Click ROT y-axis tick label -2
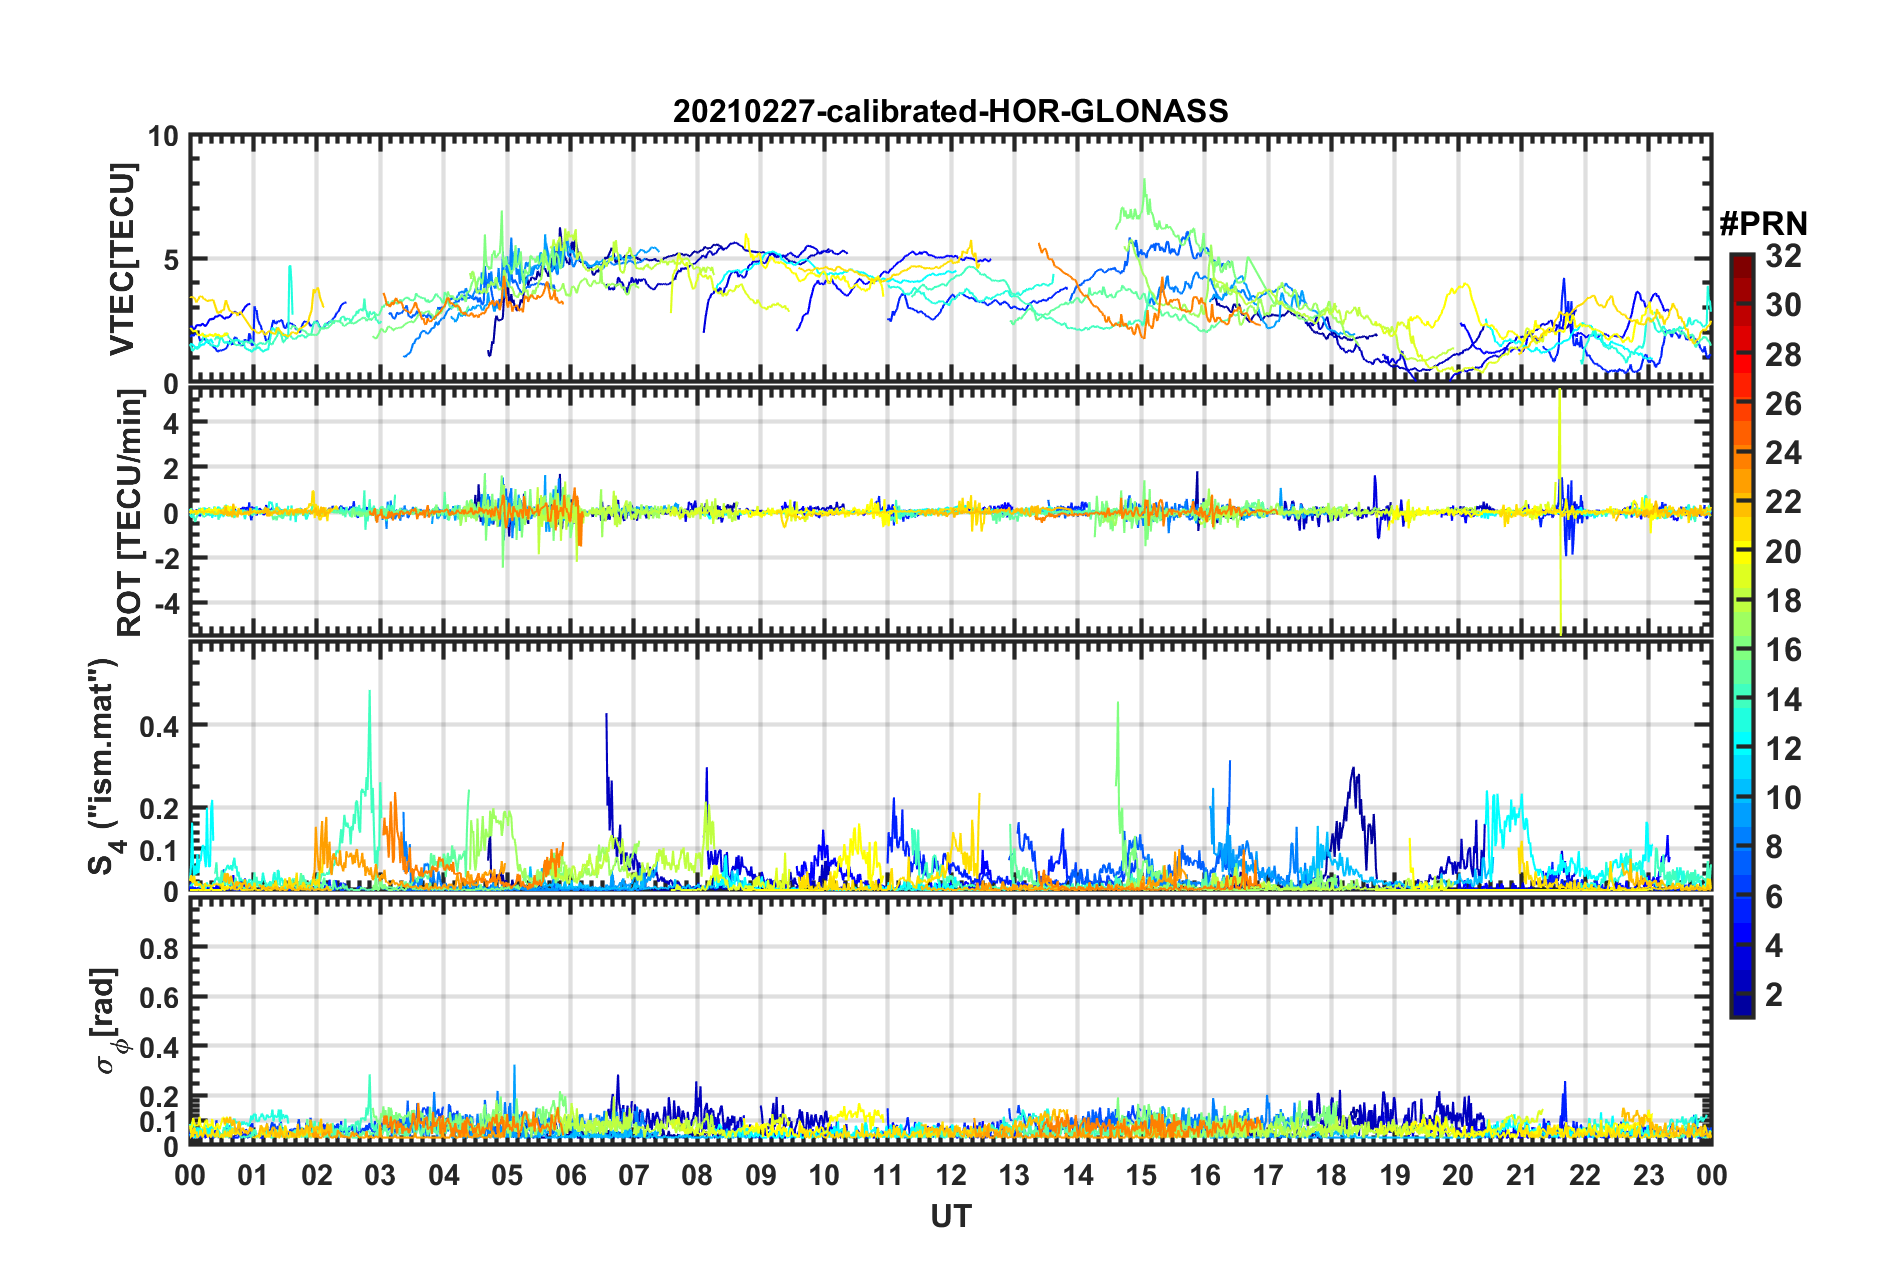 166,559
